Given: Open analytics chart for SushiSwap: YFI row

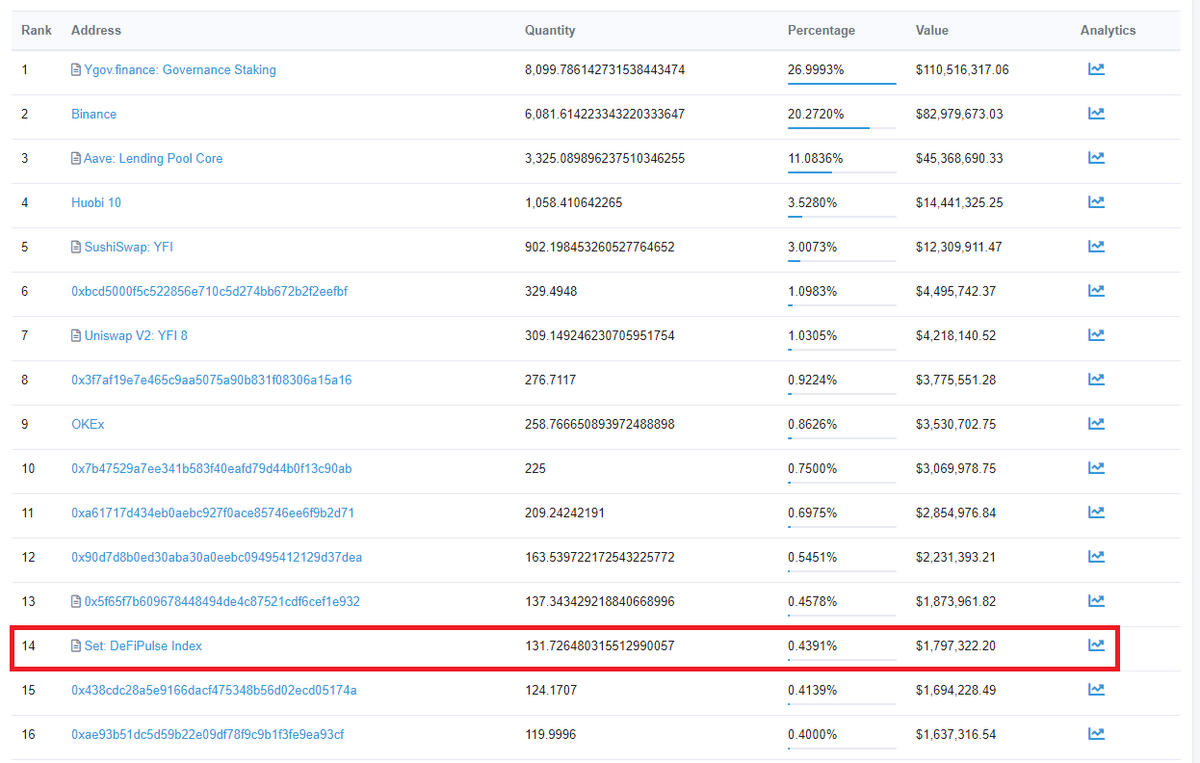Looking at the screenshot, I should click(x=1096, y=247).
